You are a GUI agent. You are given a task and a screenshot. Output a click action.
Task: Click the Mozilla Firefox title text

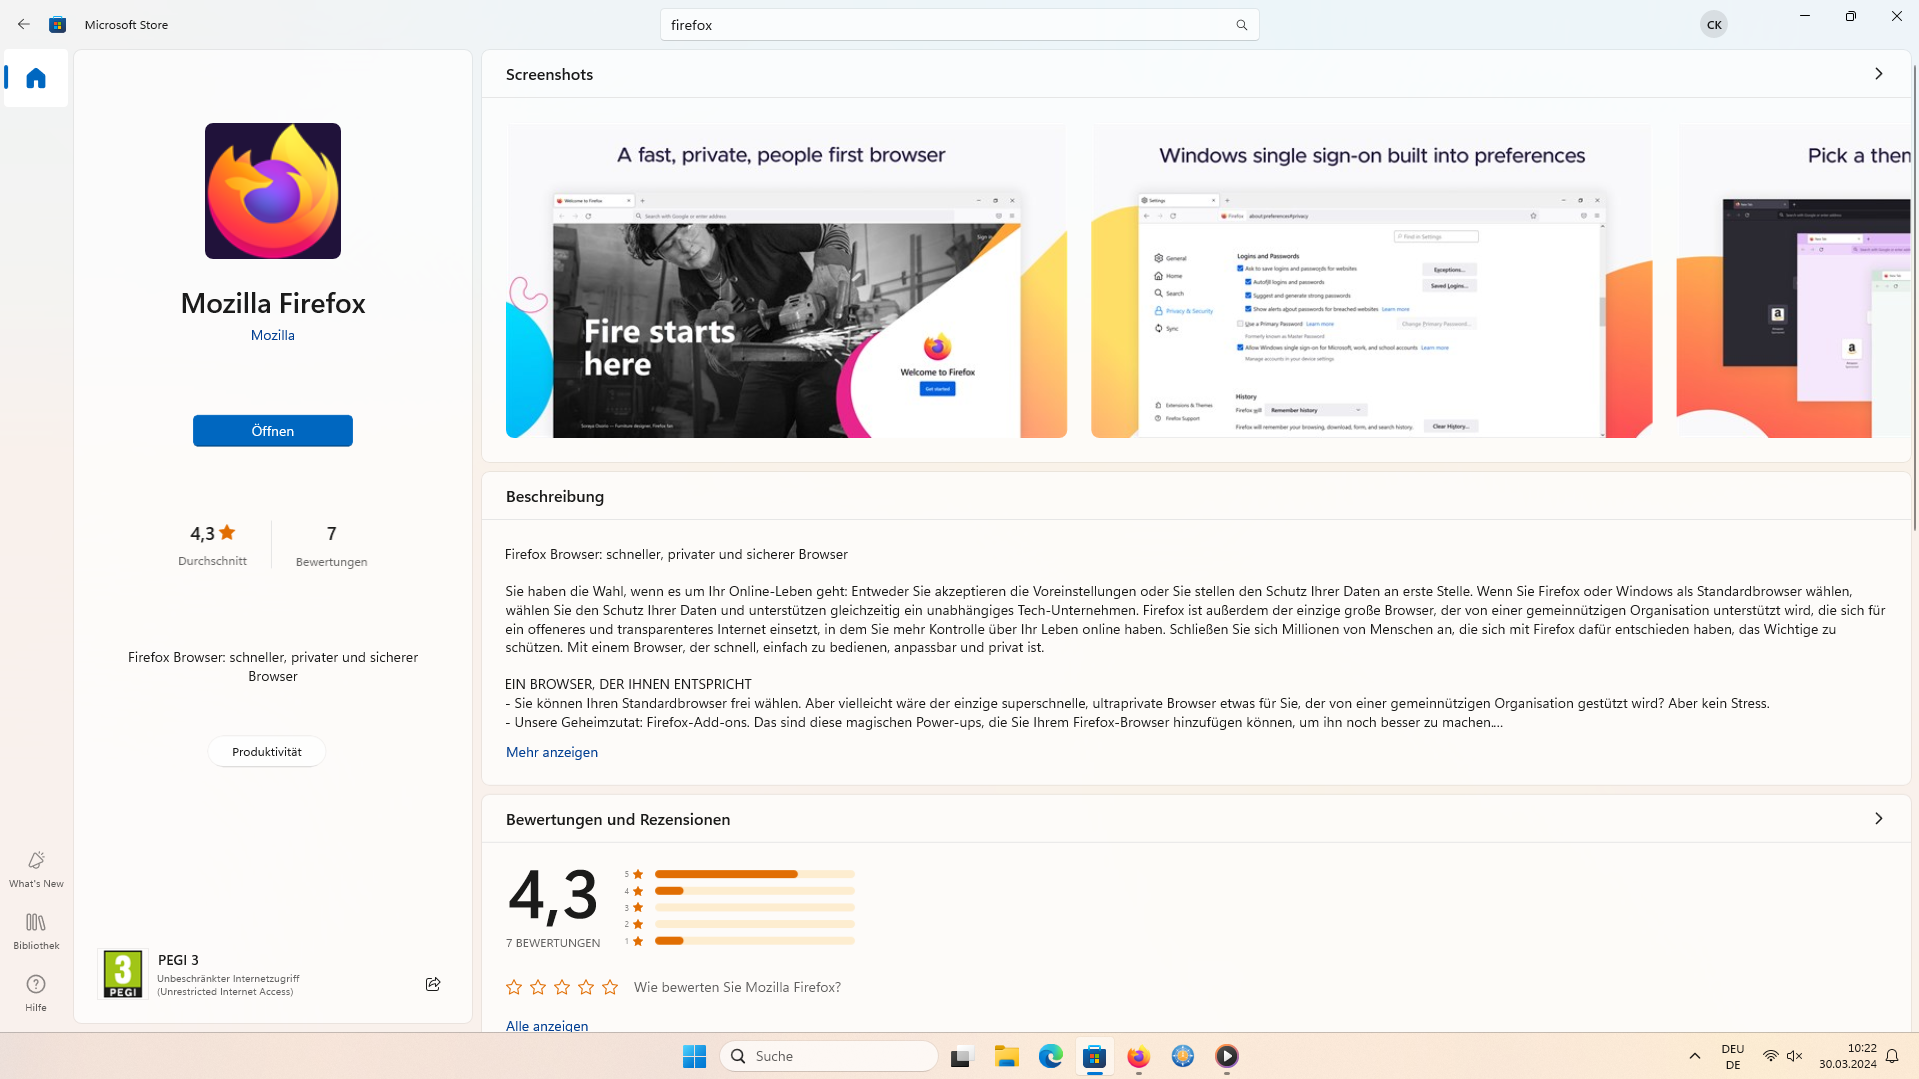273,303
